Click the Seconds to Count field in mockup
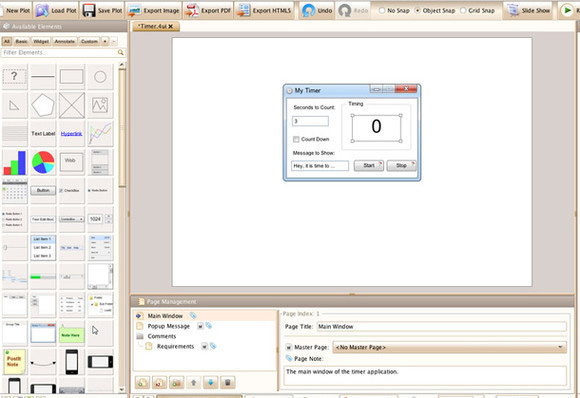 (x=310, y=121)
